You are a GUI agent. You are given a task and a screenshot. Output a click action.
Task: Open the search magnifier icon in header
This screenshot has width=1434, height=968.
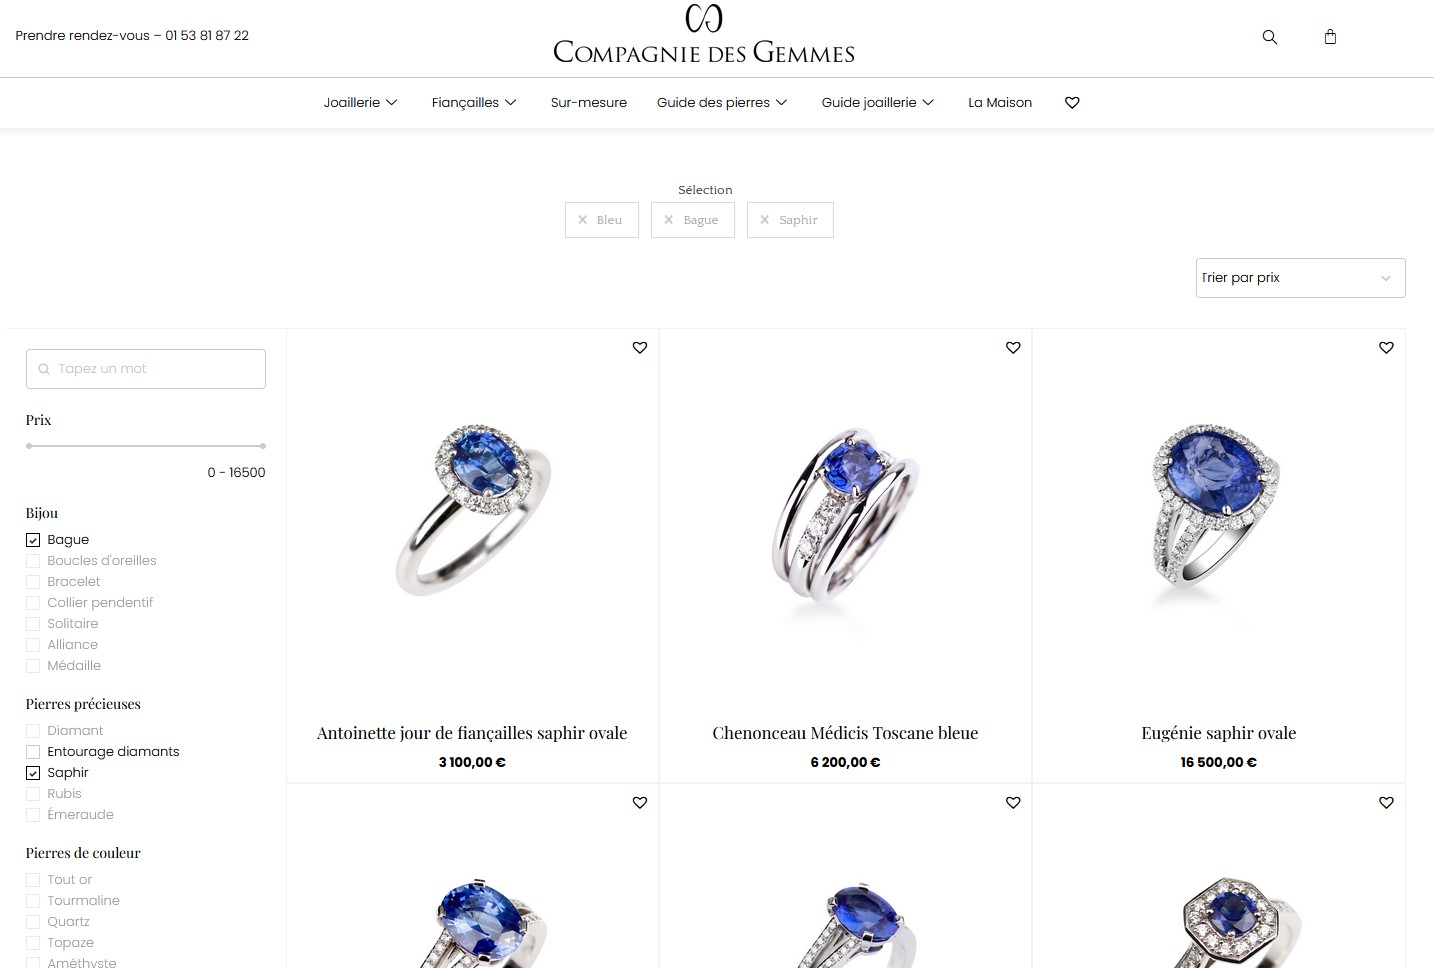(1269, 37)
